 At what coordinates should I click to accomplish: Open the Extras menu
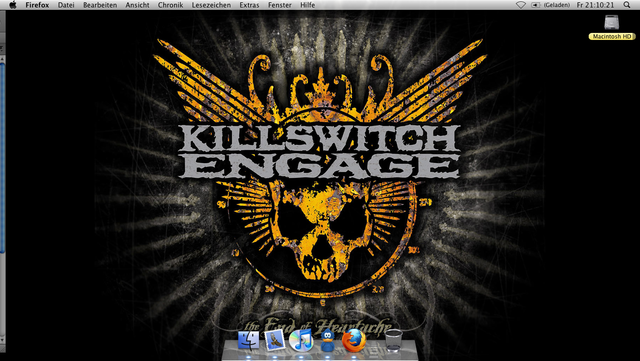[249, 5]
